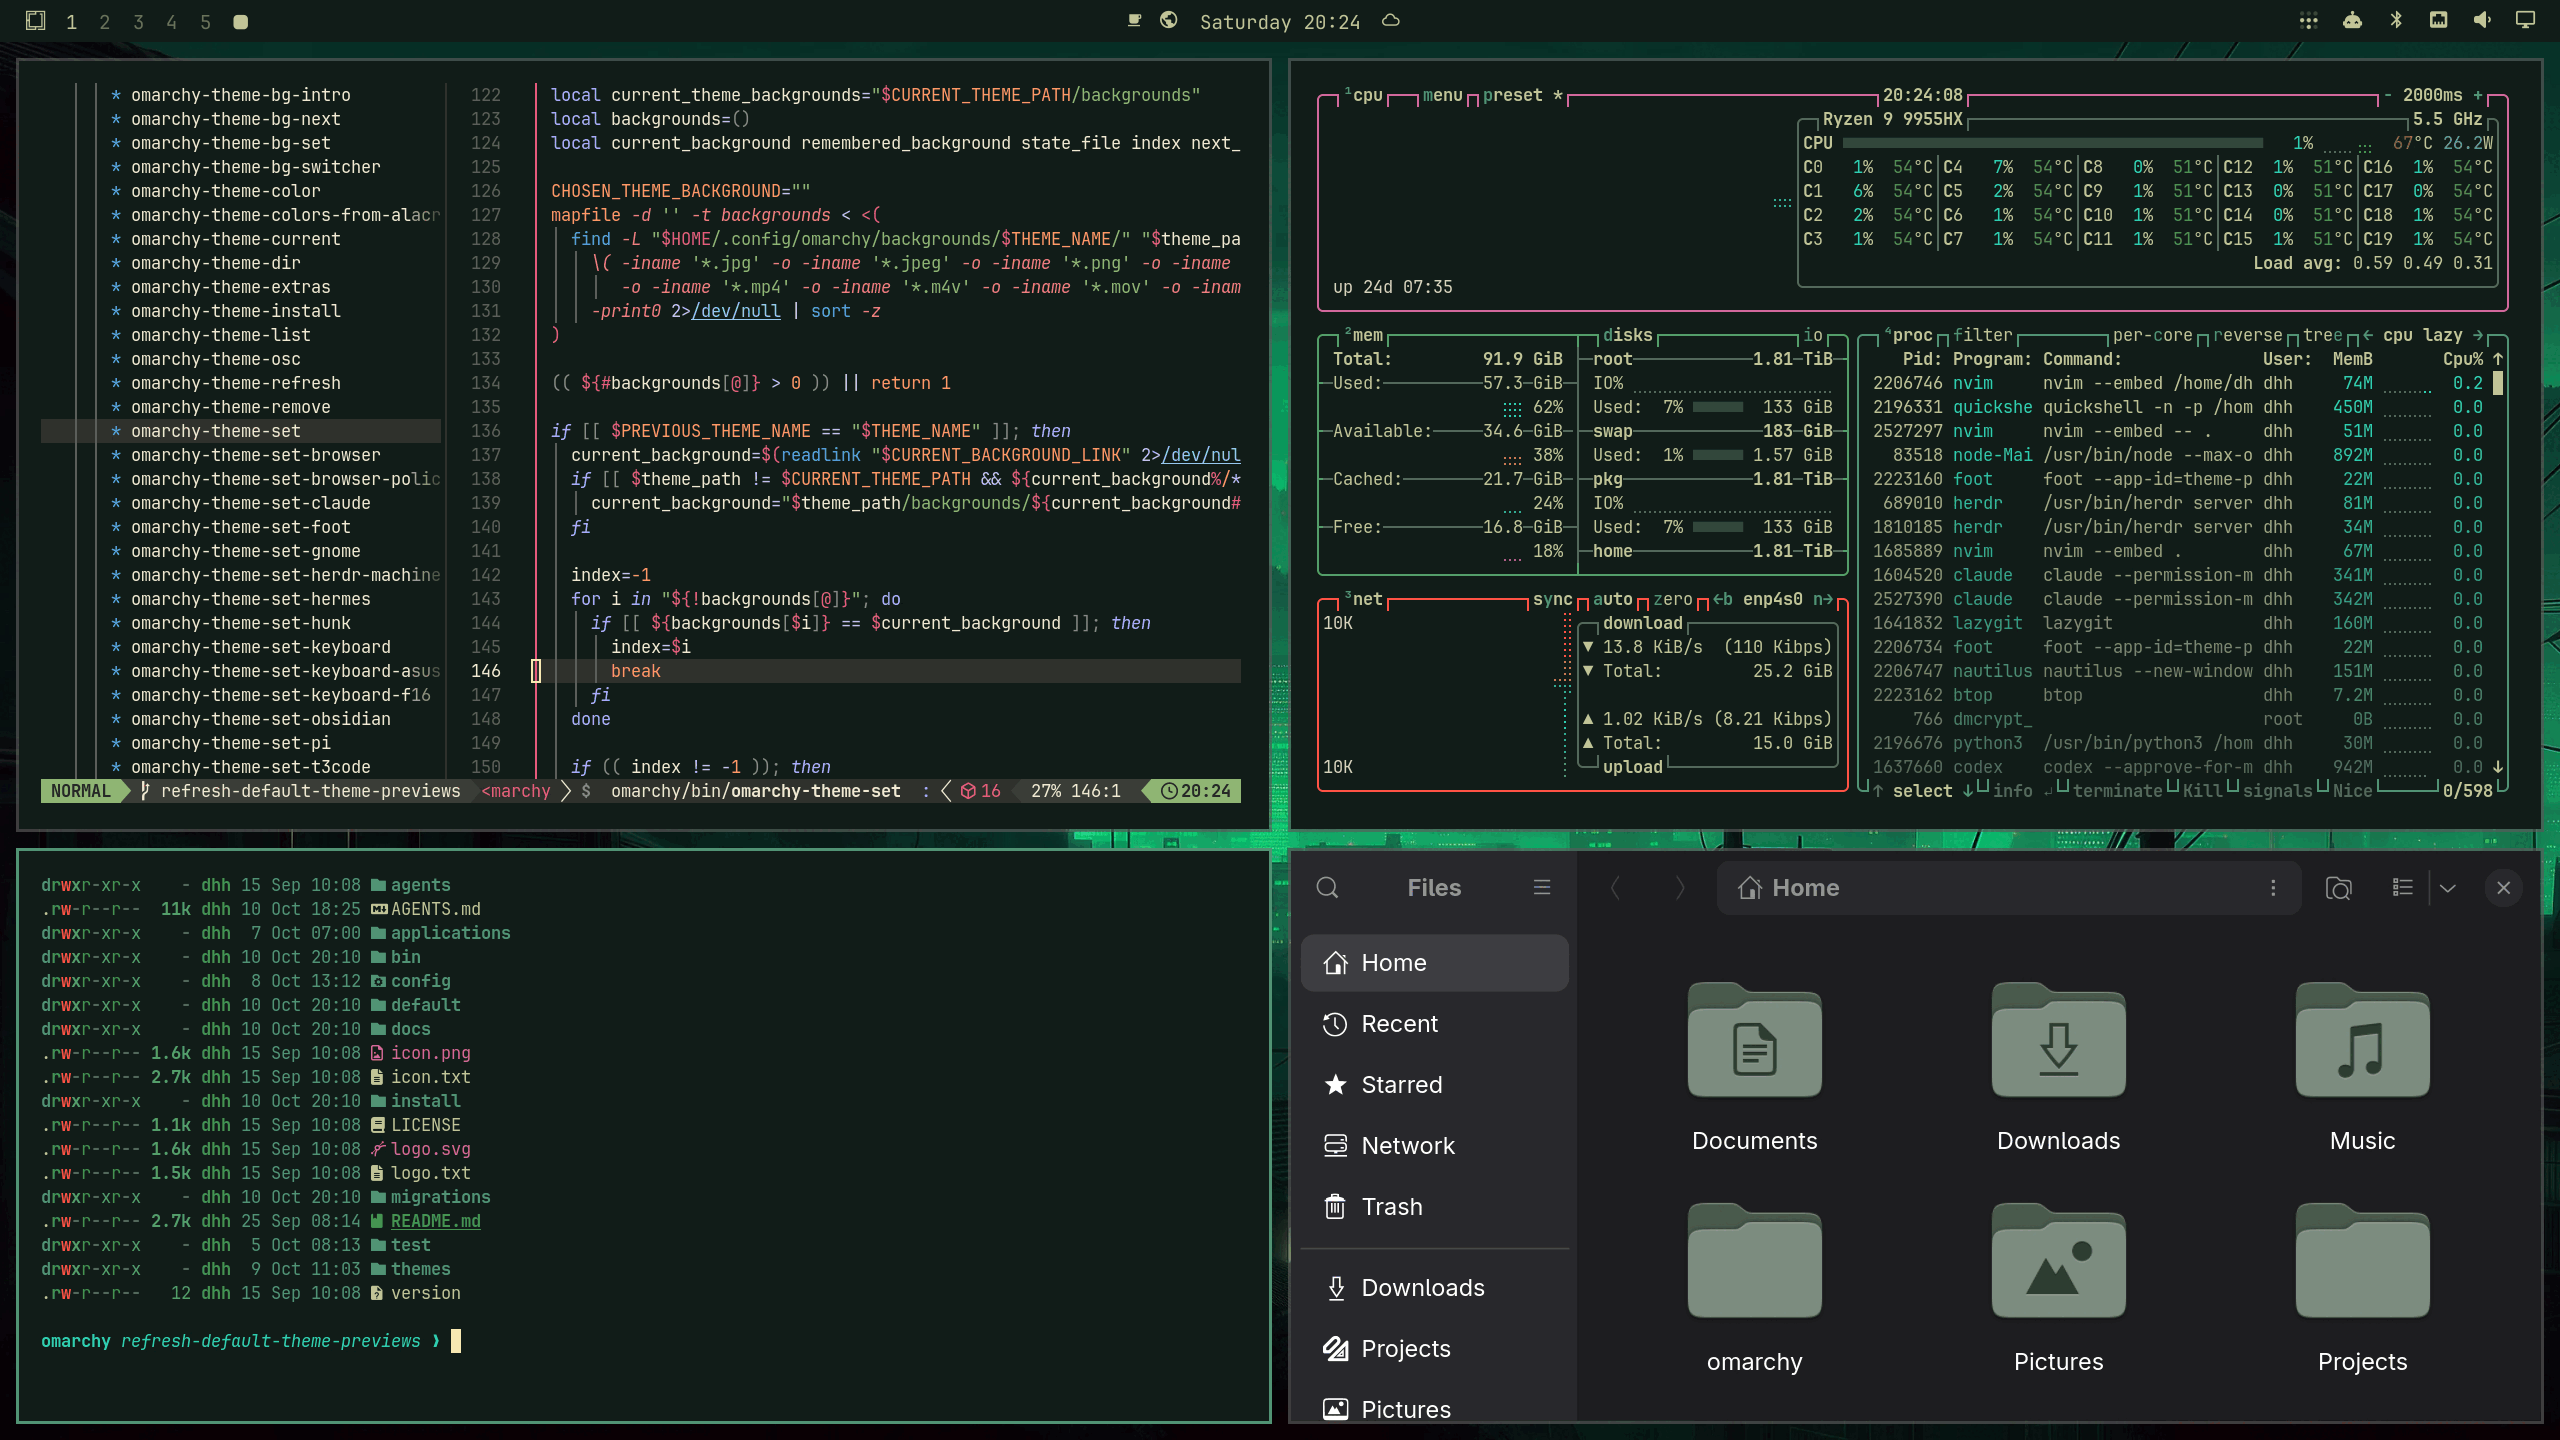
Task: Select Recent in the Files sidebar
Action: pos(1434,1024)
